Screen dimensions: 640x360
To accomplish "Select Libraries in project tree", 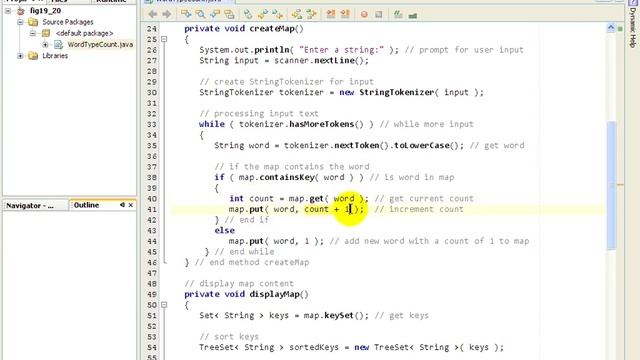I will click(x=55, y=56).
